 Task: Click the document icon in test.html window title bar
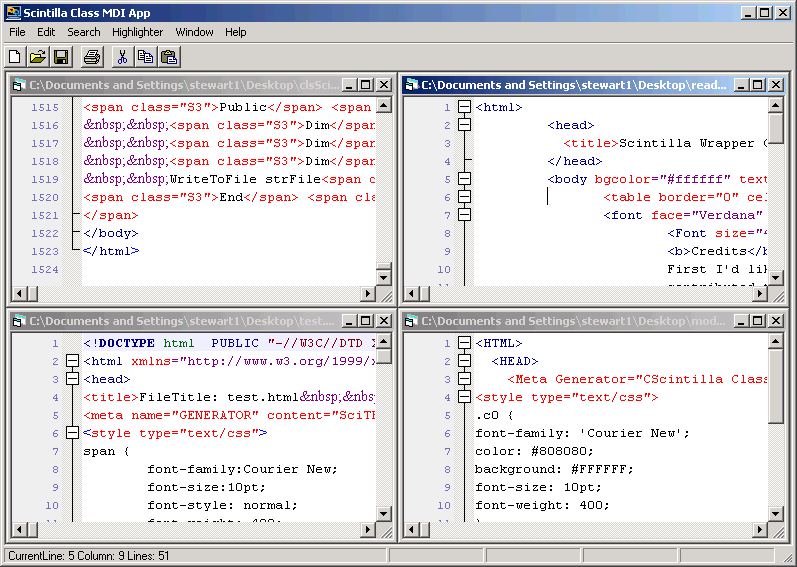[19, 321]
